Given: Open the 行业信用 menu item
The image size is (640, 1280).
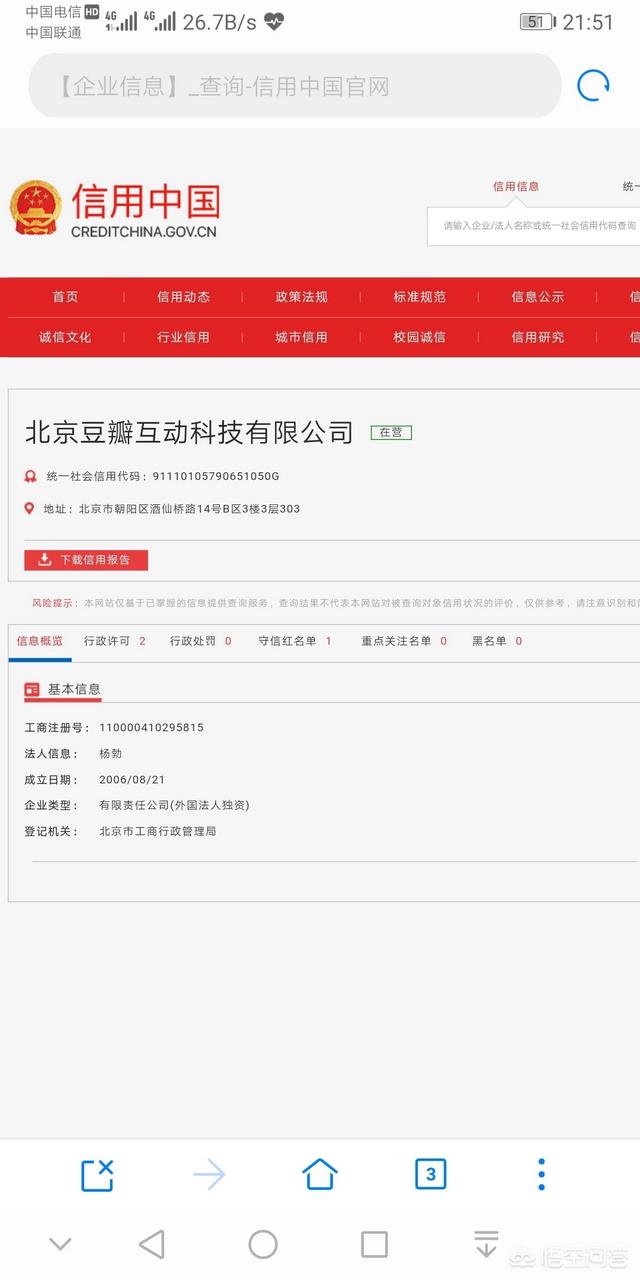Looking at the screenshot, I should (184, 337).
